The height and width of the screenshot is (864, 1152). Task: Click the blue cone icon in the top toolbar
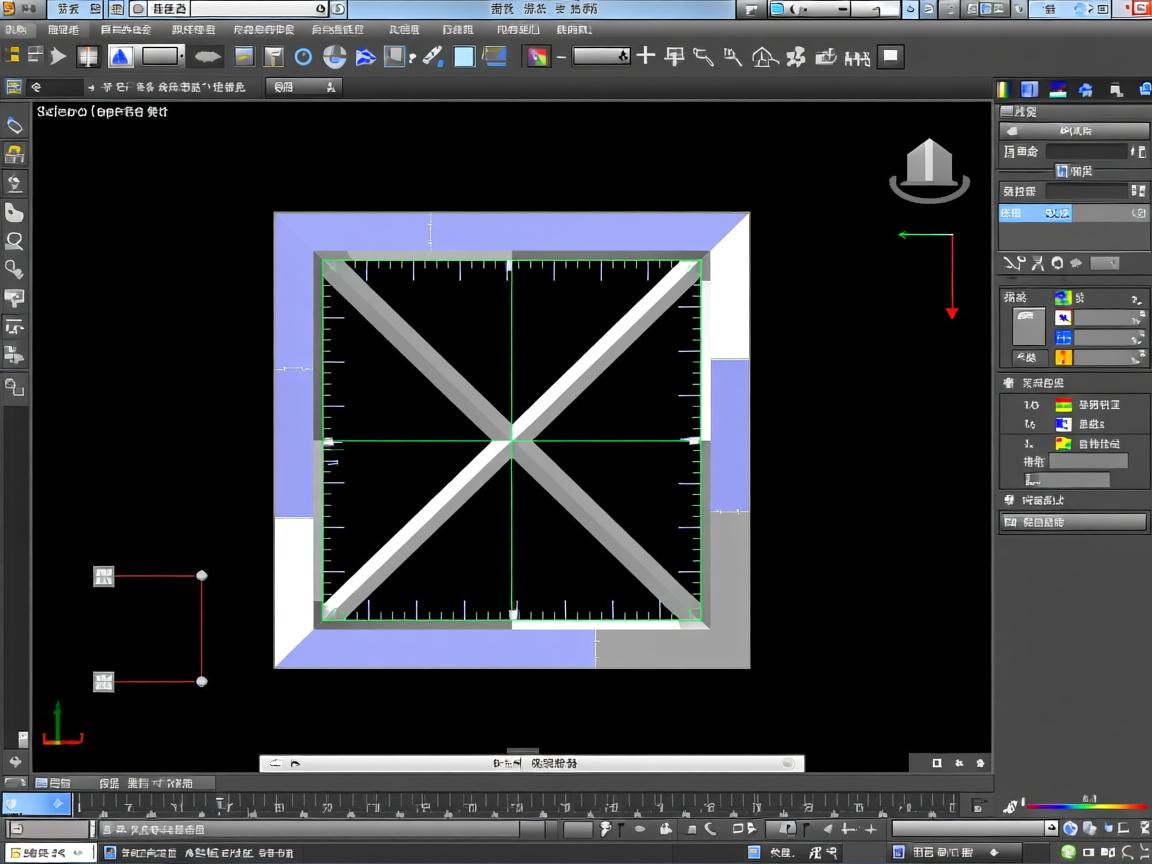[121, 56]
